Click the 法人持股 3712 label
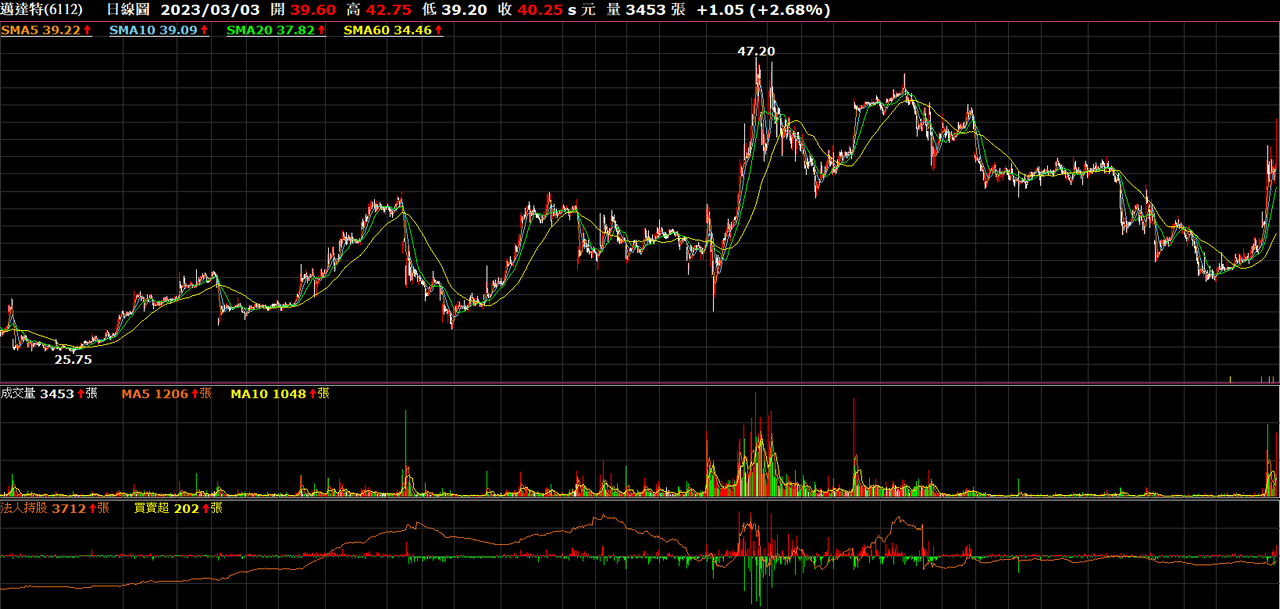Viewport: 1280px width, 609px height. tap(55, 508)
